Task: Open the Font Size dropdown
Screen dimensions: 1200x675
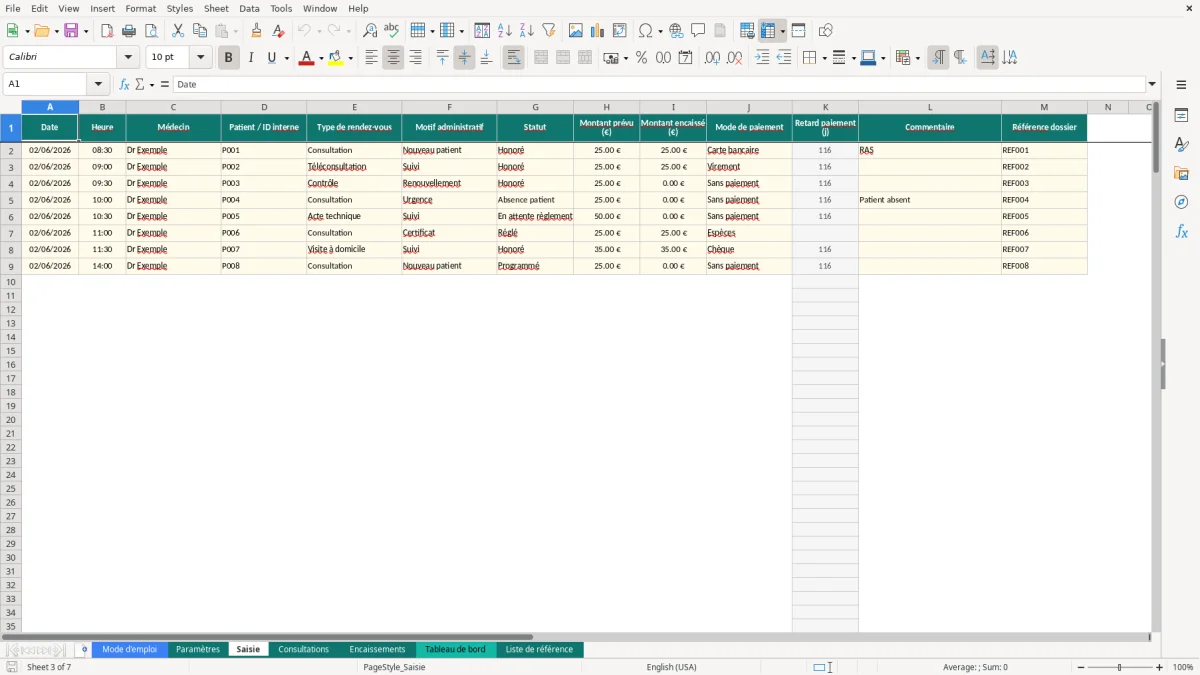Action: [201, 58]
